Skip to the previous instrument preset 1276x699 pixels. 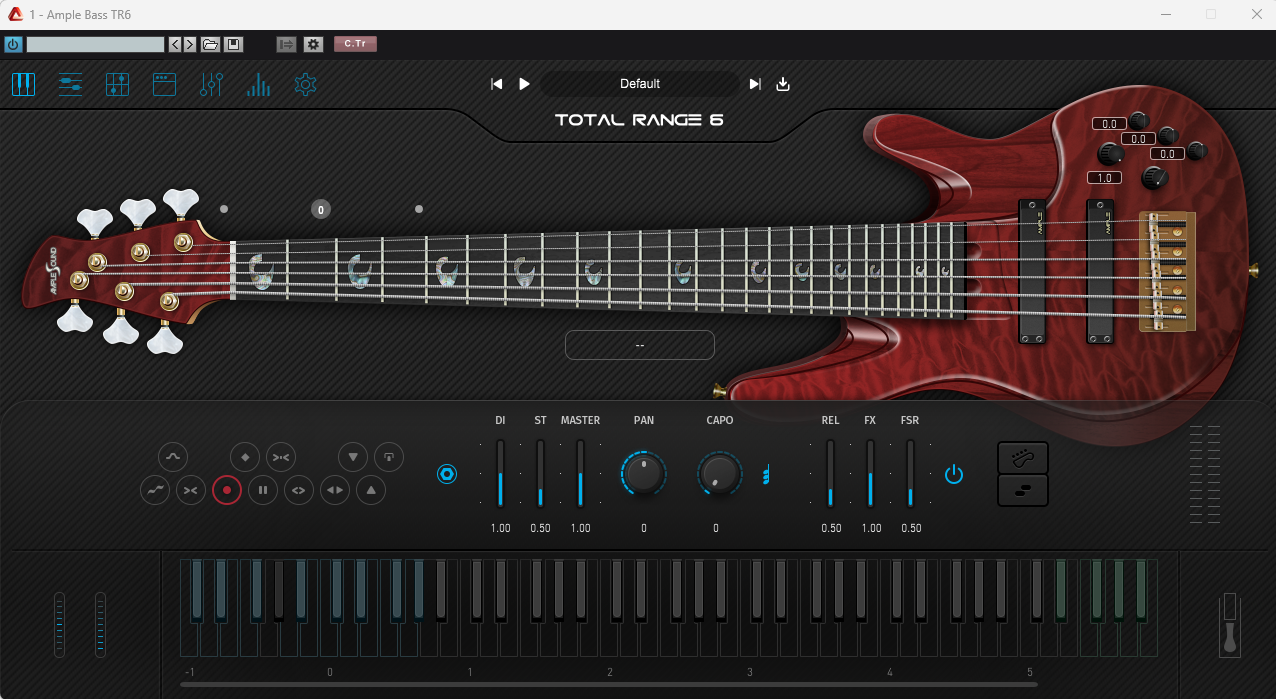pyautogui.click(x=496, y=84)
